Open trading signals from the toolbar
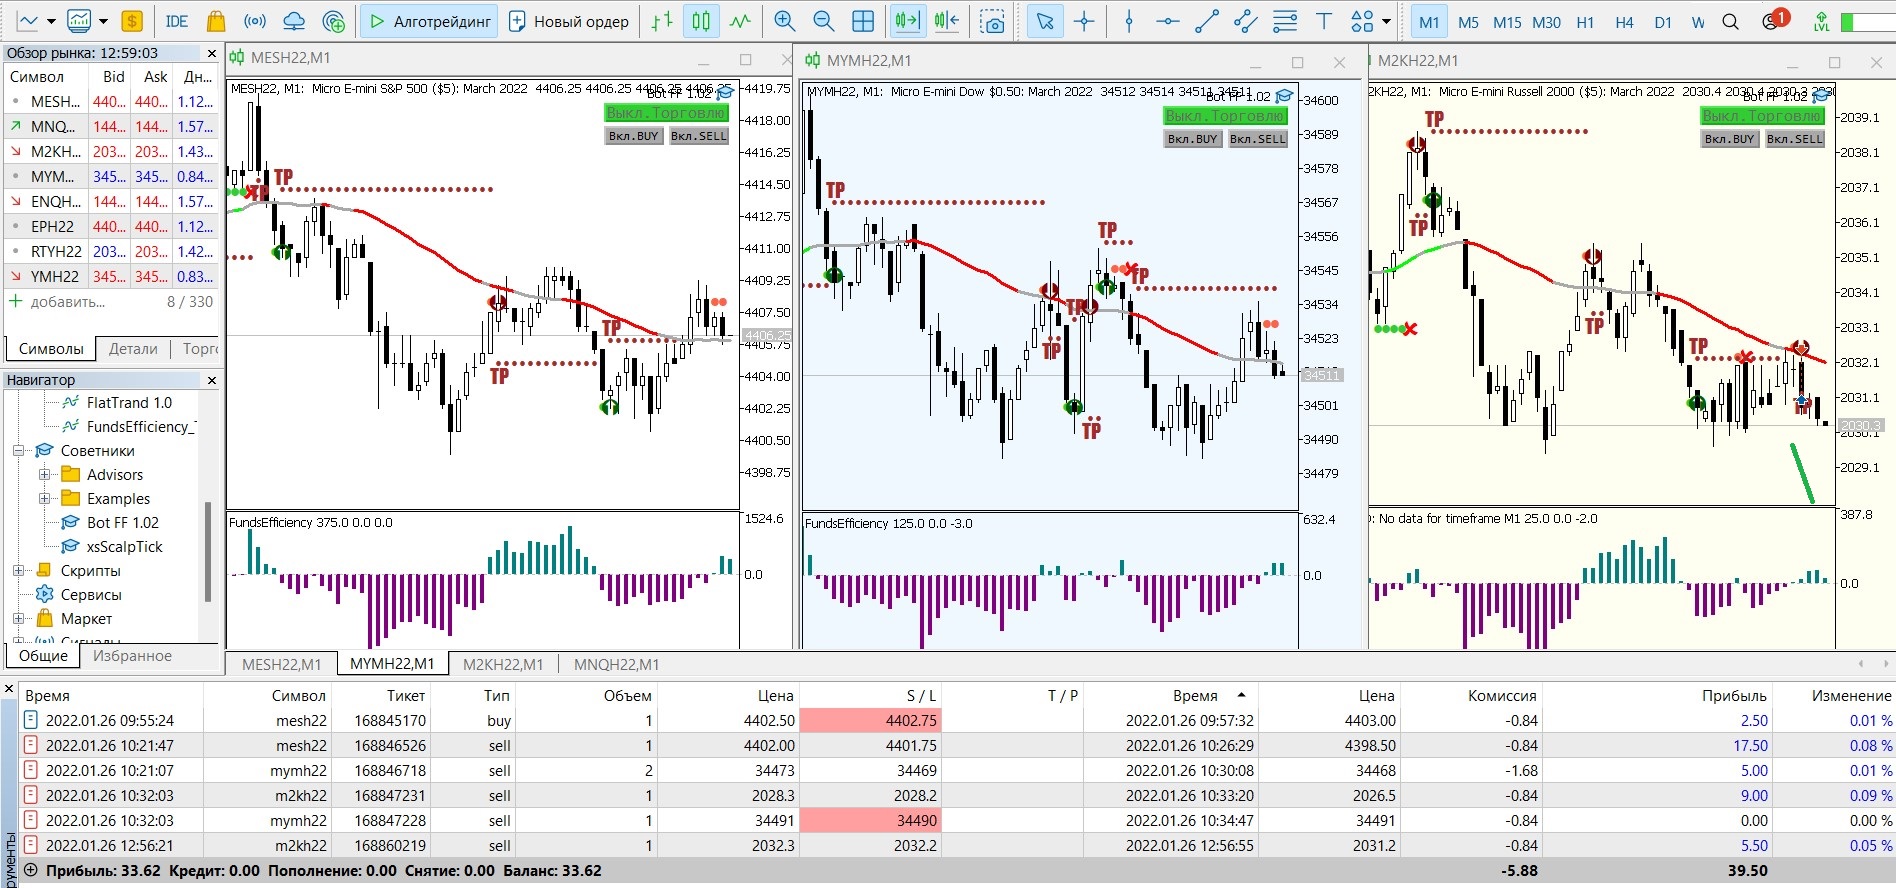 255,21
